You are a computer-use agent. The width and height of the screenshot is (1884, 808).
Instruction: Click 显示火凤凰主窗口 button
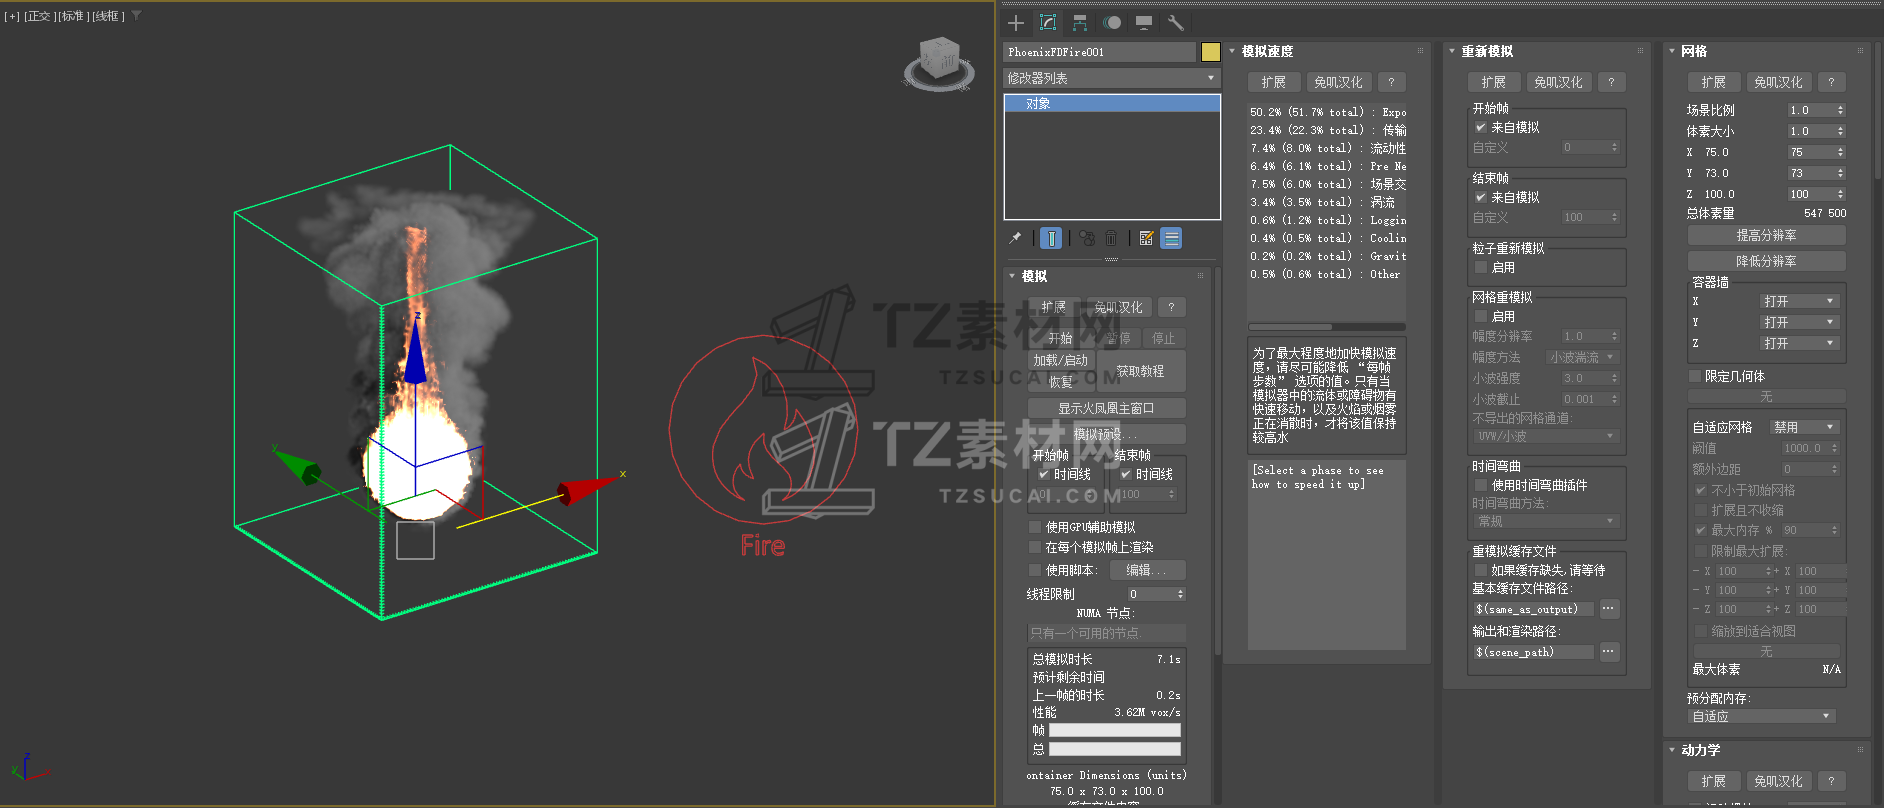1106,408
